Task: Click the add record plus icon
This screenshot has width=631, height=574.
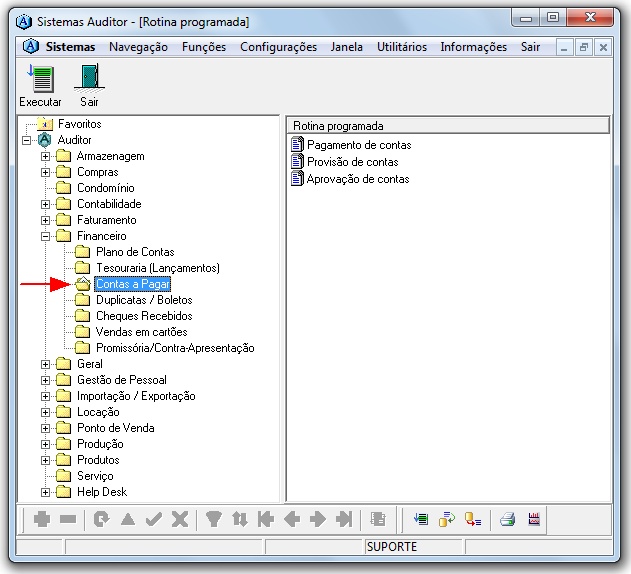Action: (42, 519)
